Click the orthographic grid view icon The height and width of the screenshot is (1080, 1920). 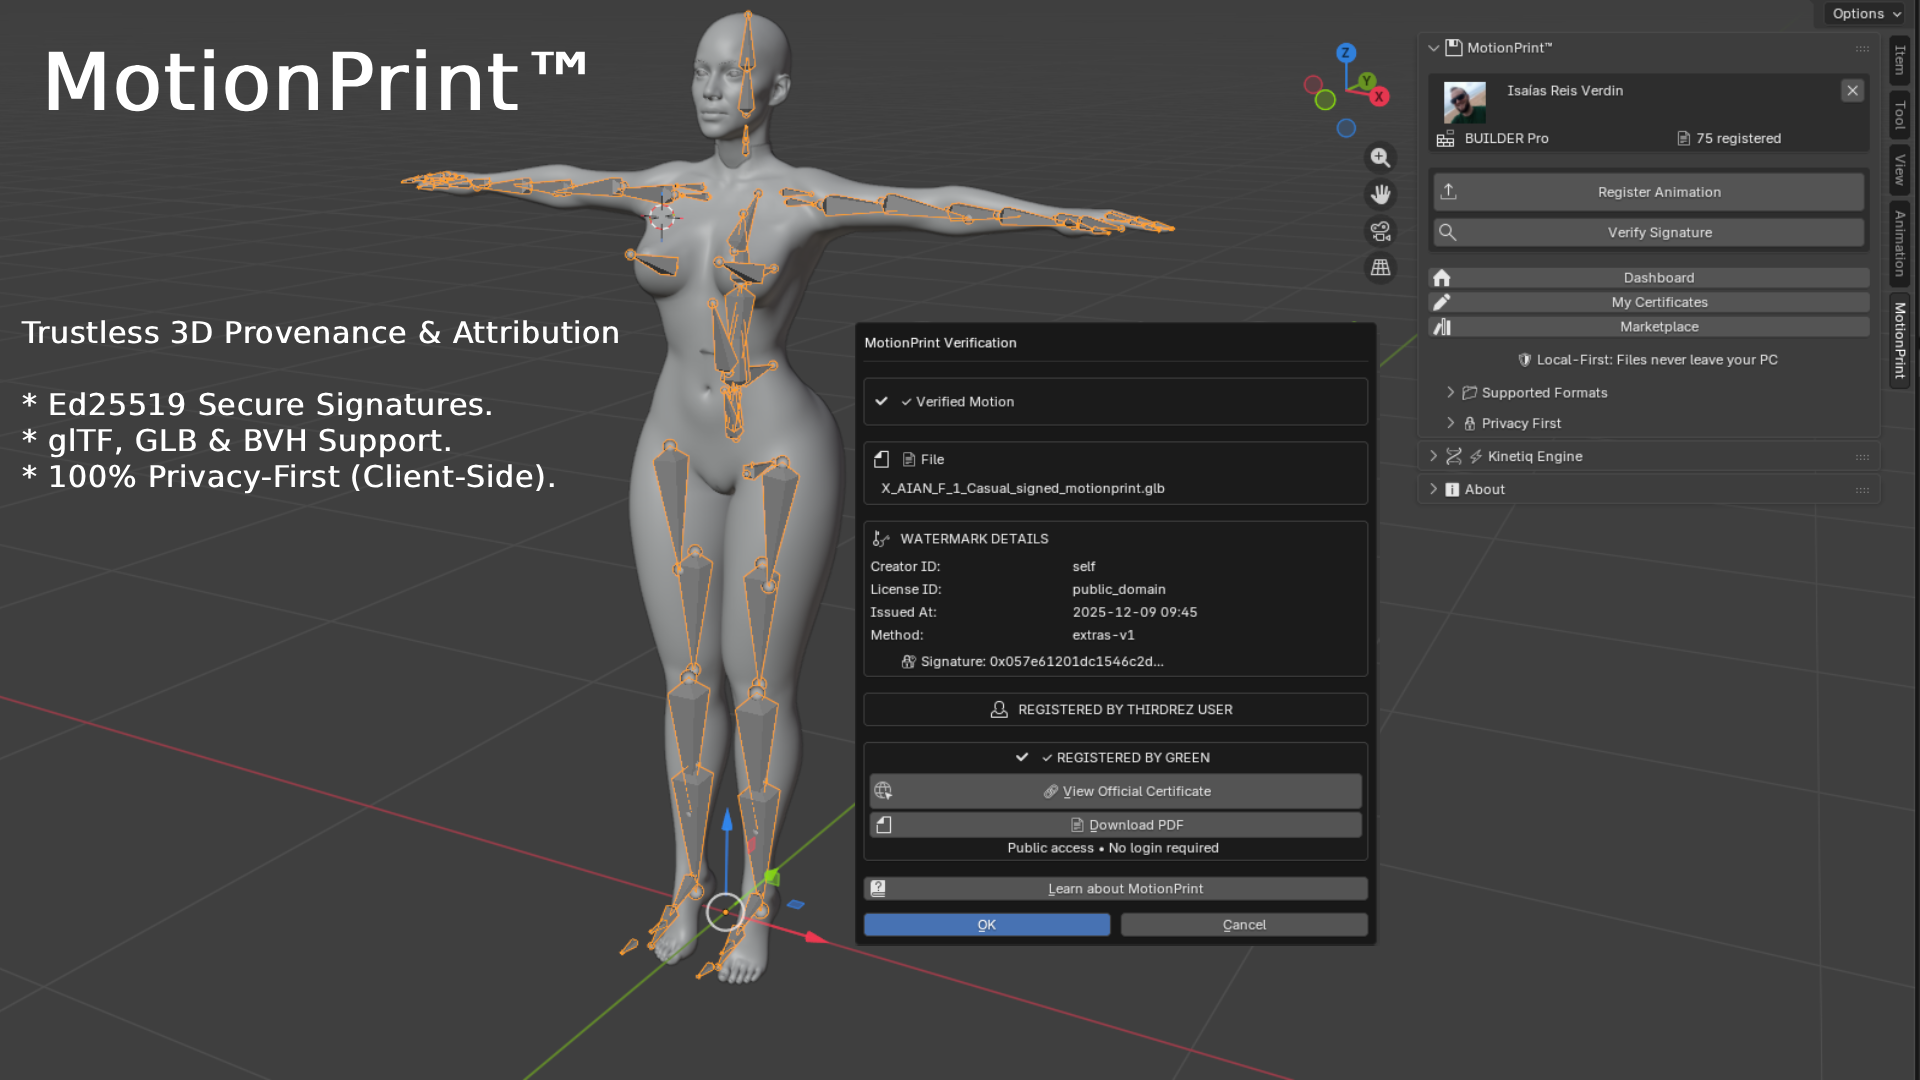tap(1380, 268)
